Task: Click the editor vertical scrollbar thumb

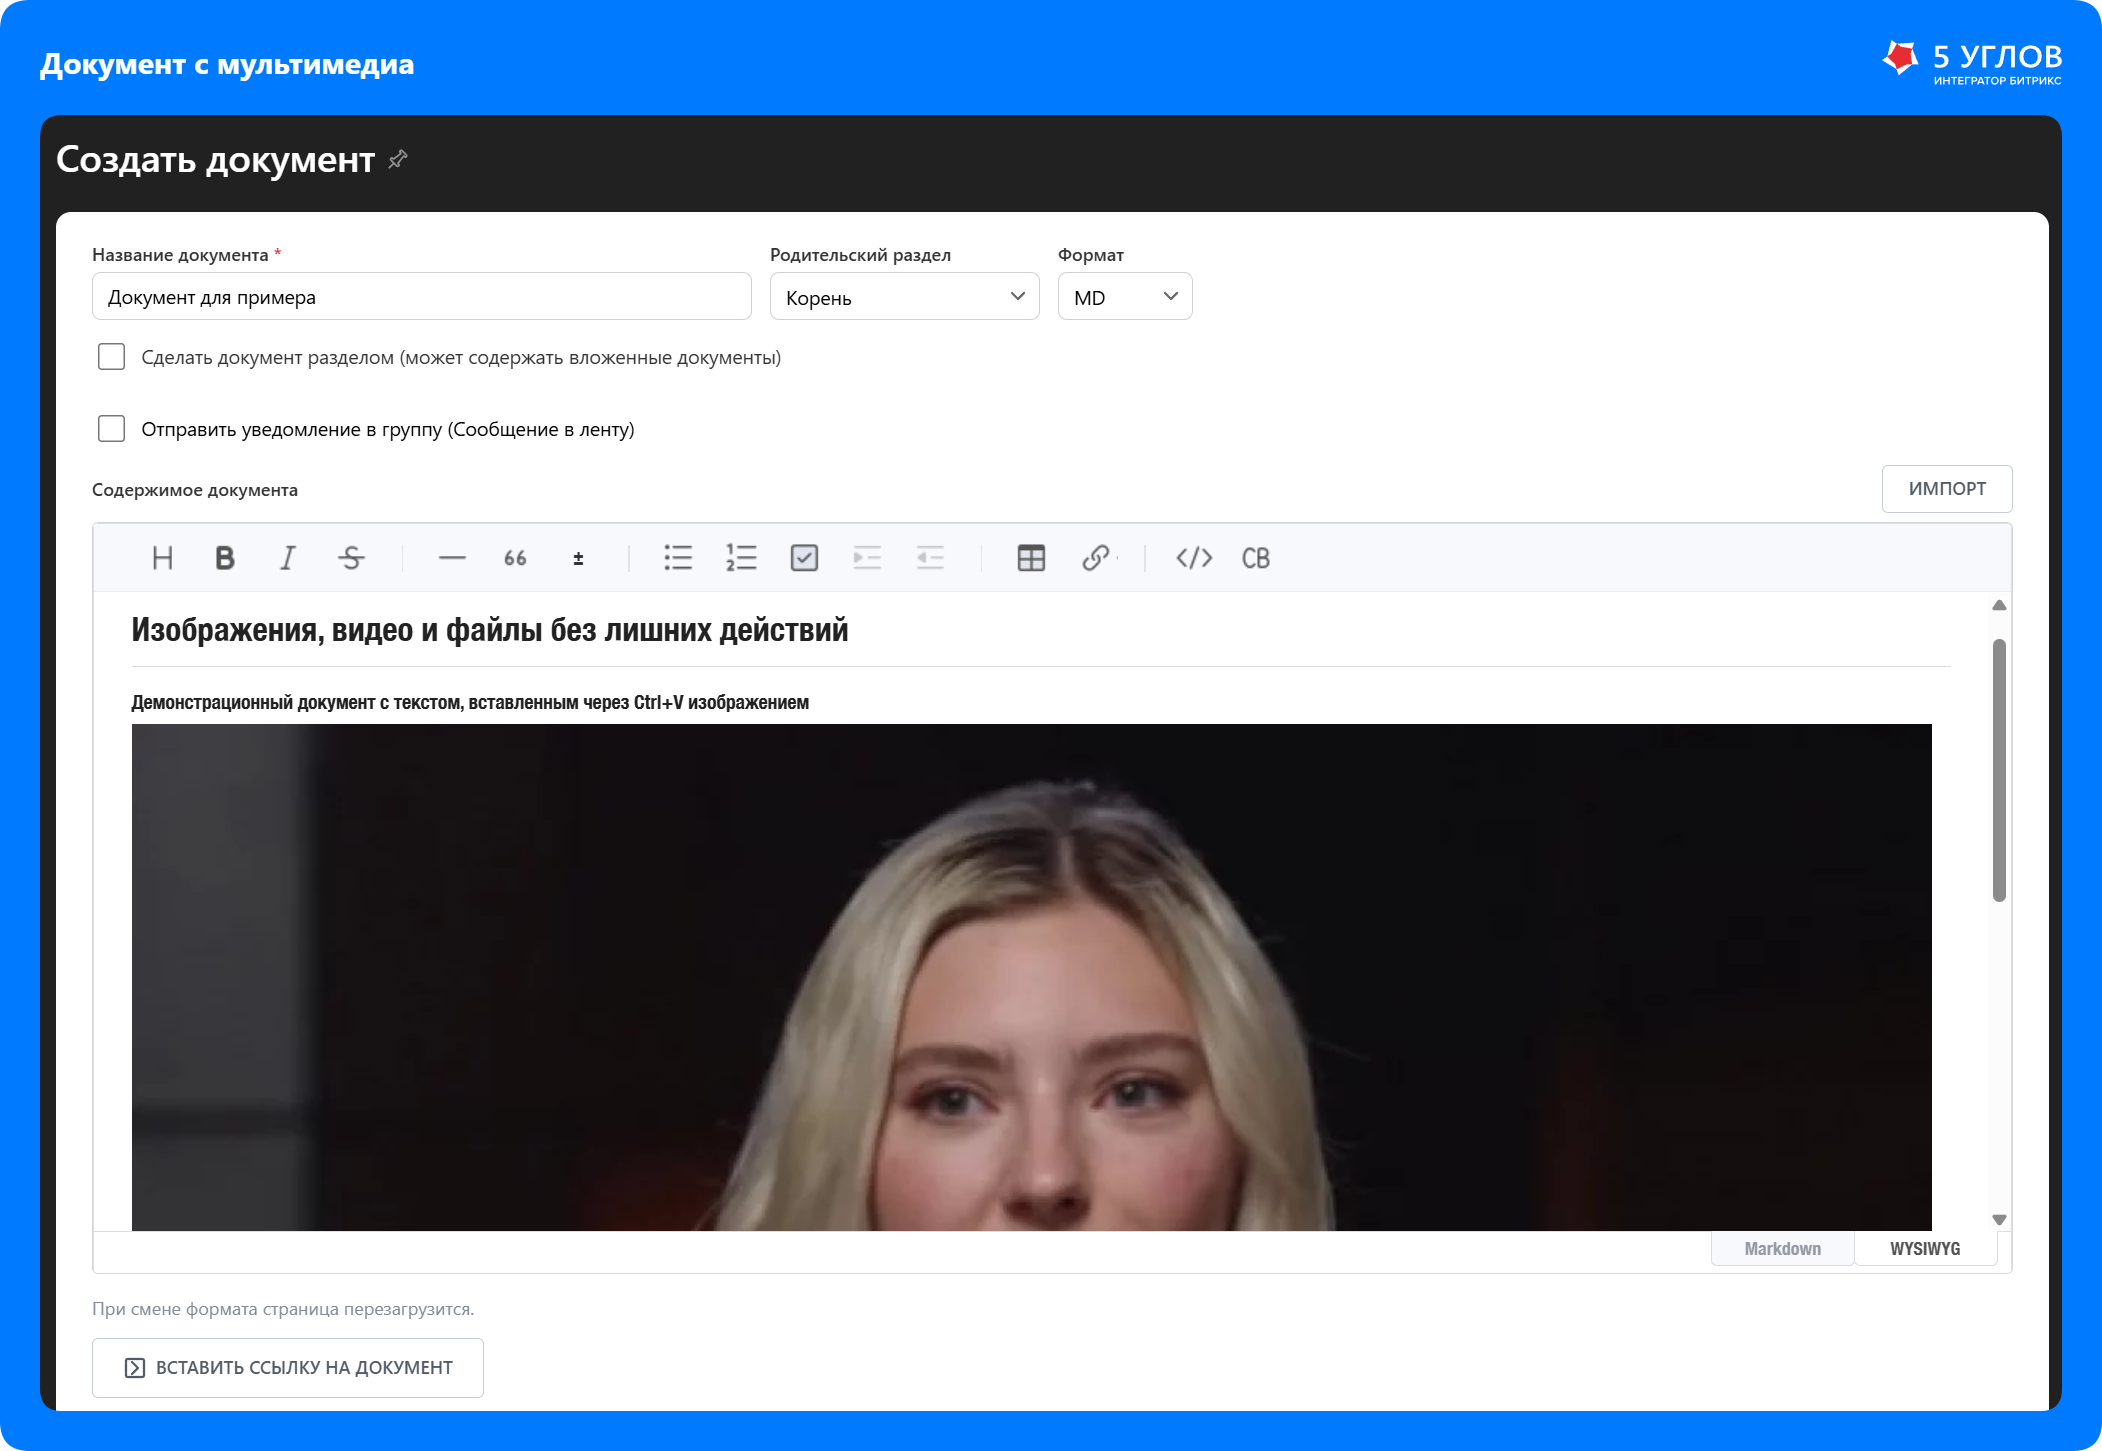Action: tap(1999, 770)
